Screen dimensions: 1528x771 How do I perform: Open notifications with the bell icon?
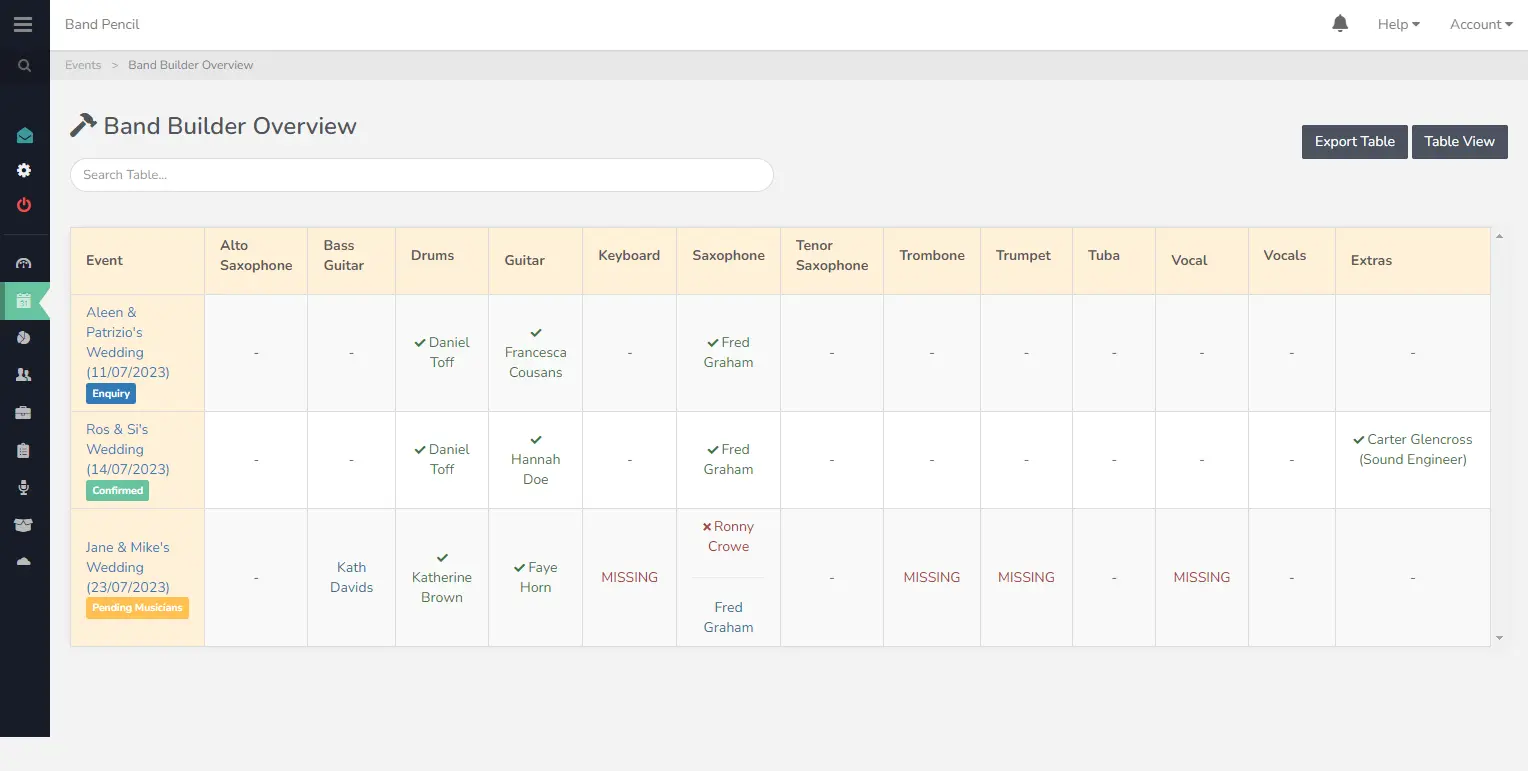pyautogui.click(x=1341, y=24)
